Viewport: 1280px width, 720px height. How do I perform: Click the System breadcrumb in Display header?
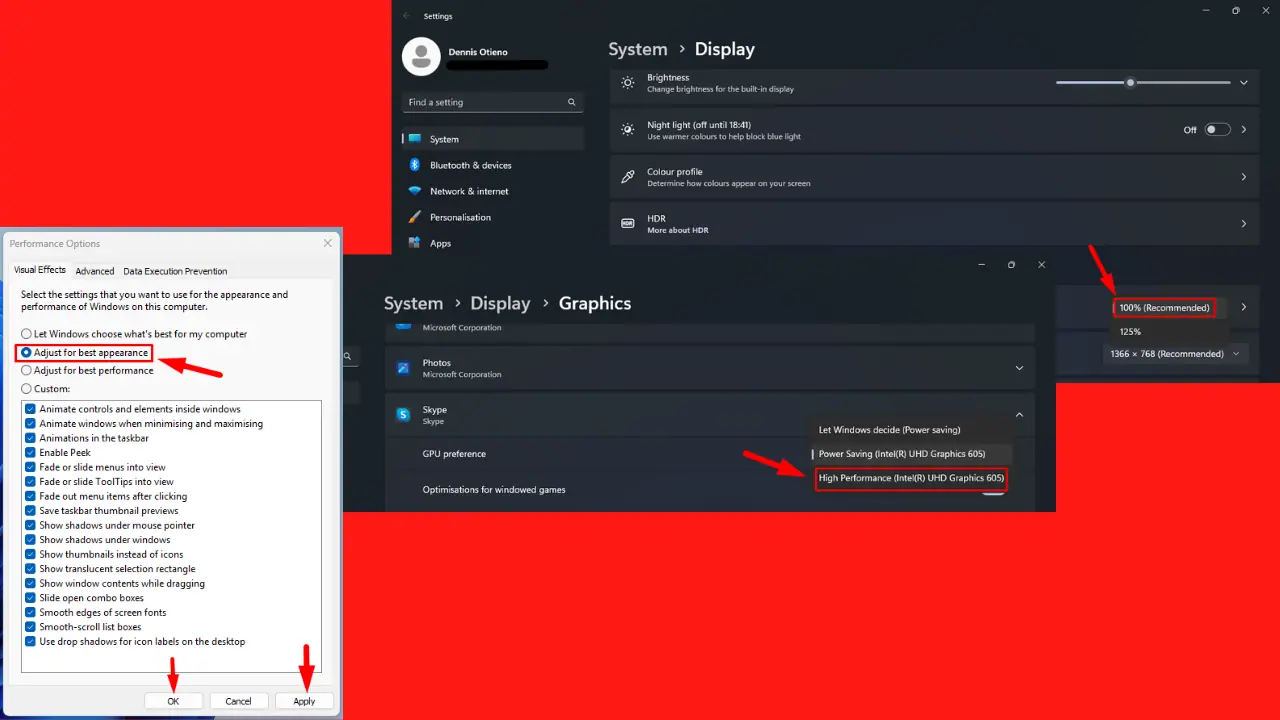pos(638,49)
